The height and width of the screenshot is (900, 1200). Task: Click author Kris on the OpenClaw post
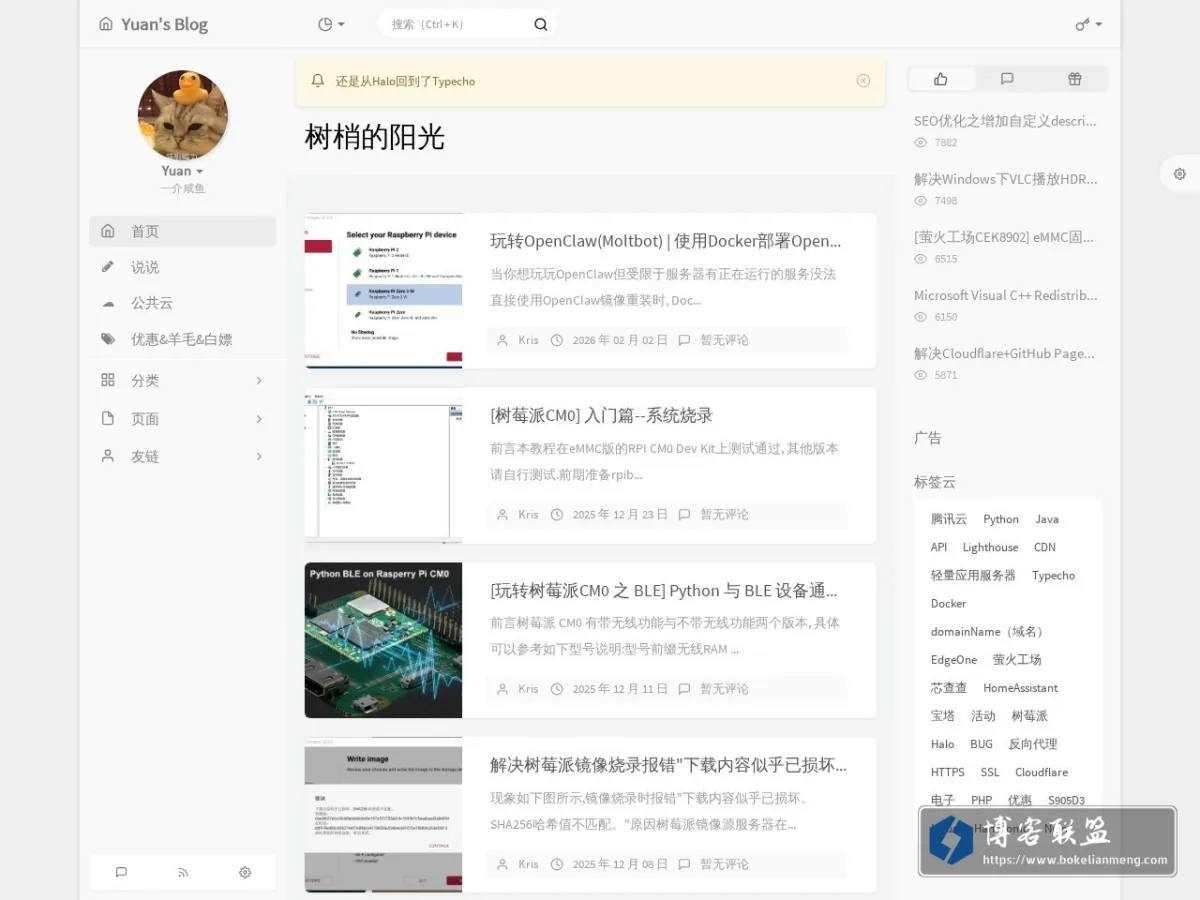pos(528,340)
